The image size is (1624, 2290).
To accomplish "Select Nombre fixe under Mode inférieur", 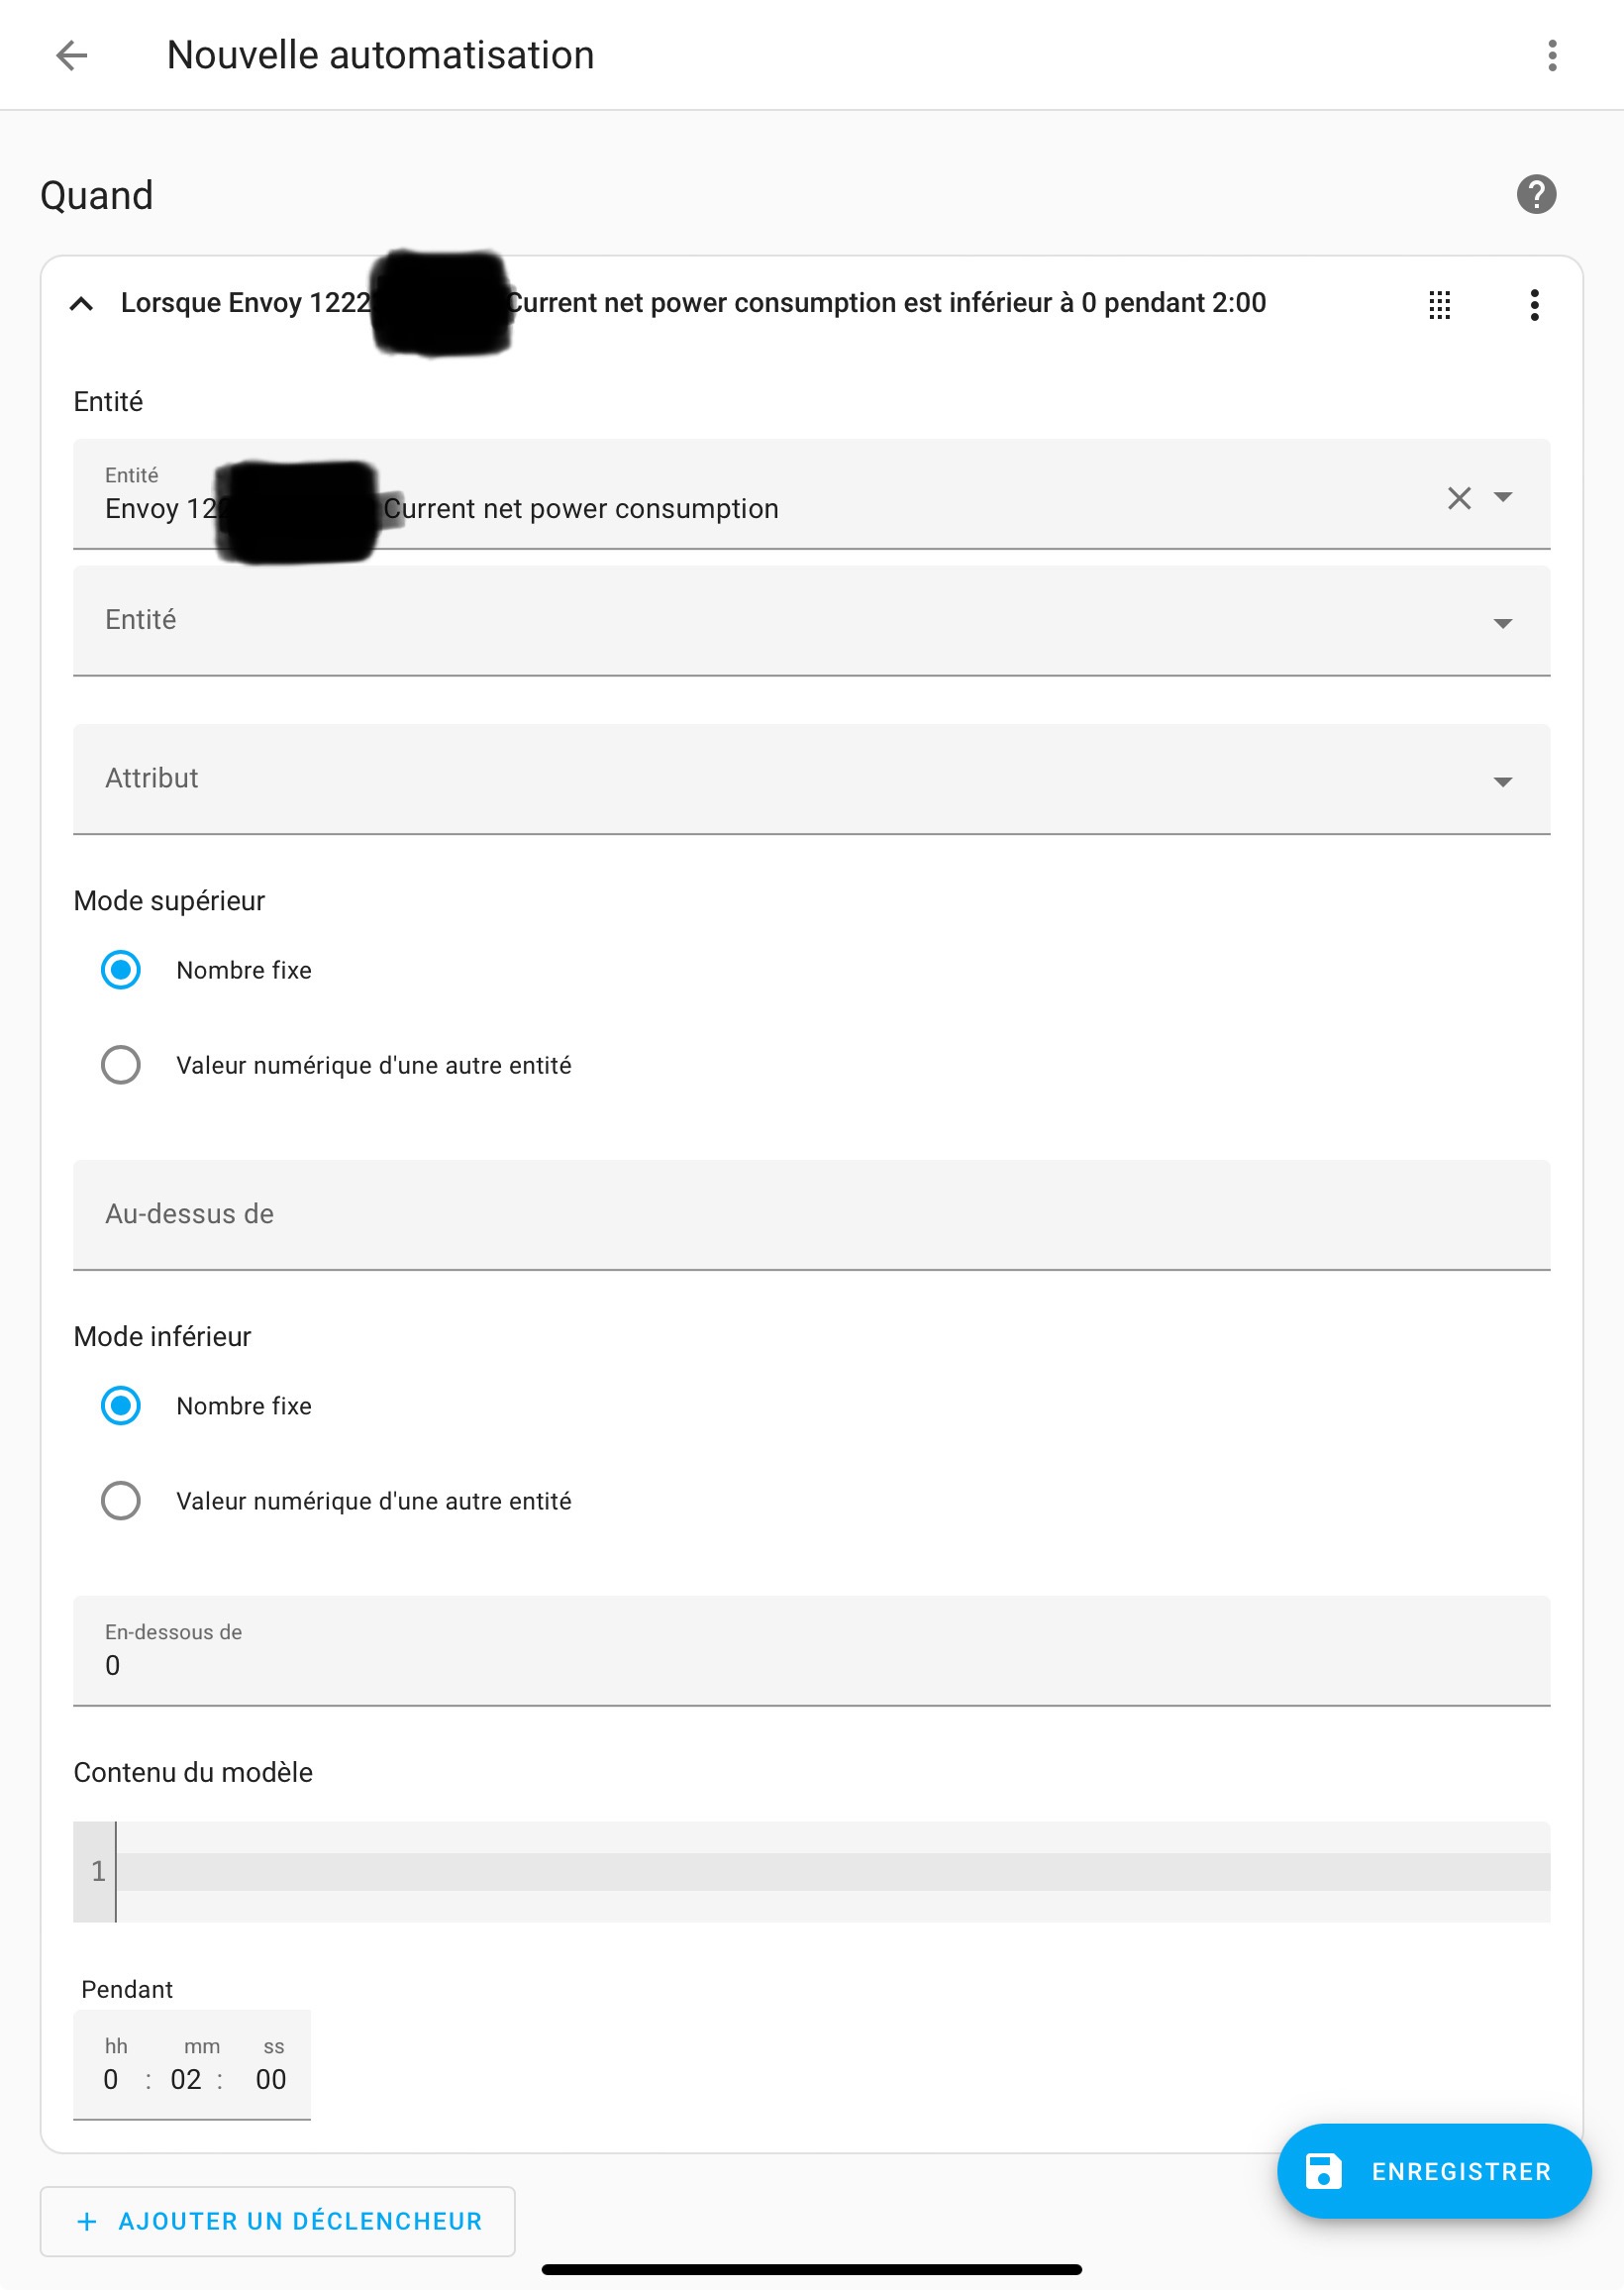I will tap(121, 1406).
